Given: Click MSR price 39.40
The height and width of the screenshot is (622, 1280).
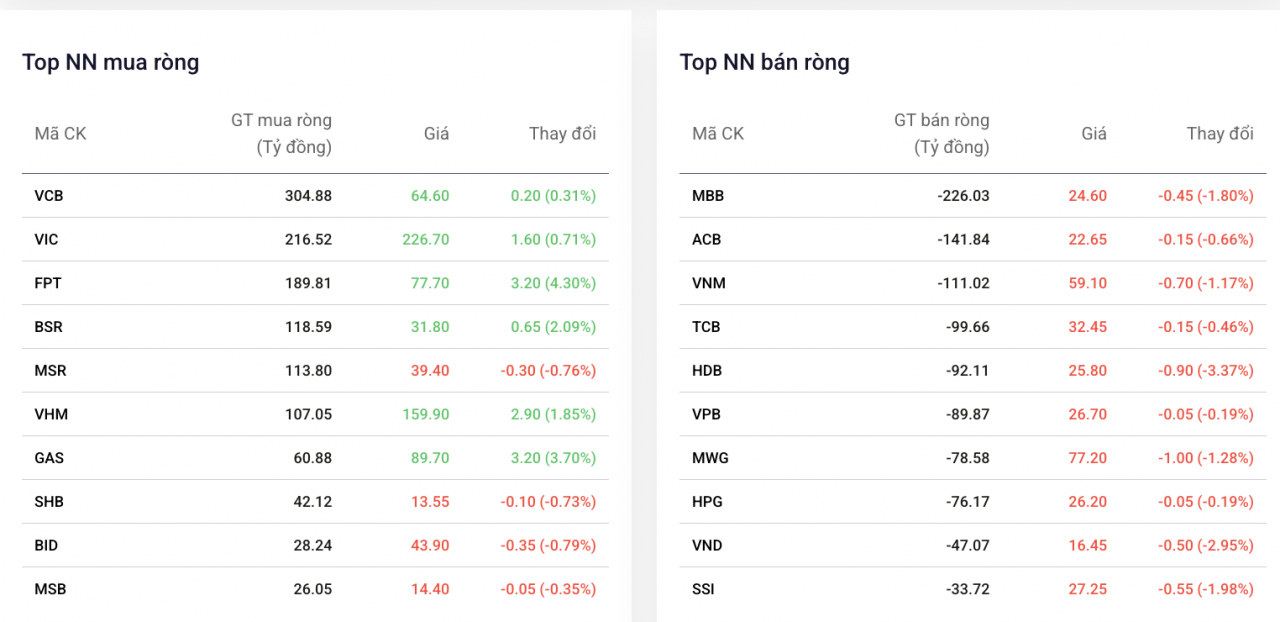Looking at the screenshot, I should coord(430,371).
